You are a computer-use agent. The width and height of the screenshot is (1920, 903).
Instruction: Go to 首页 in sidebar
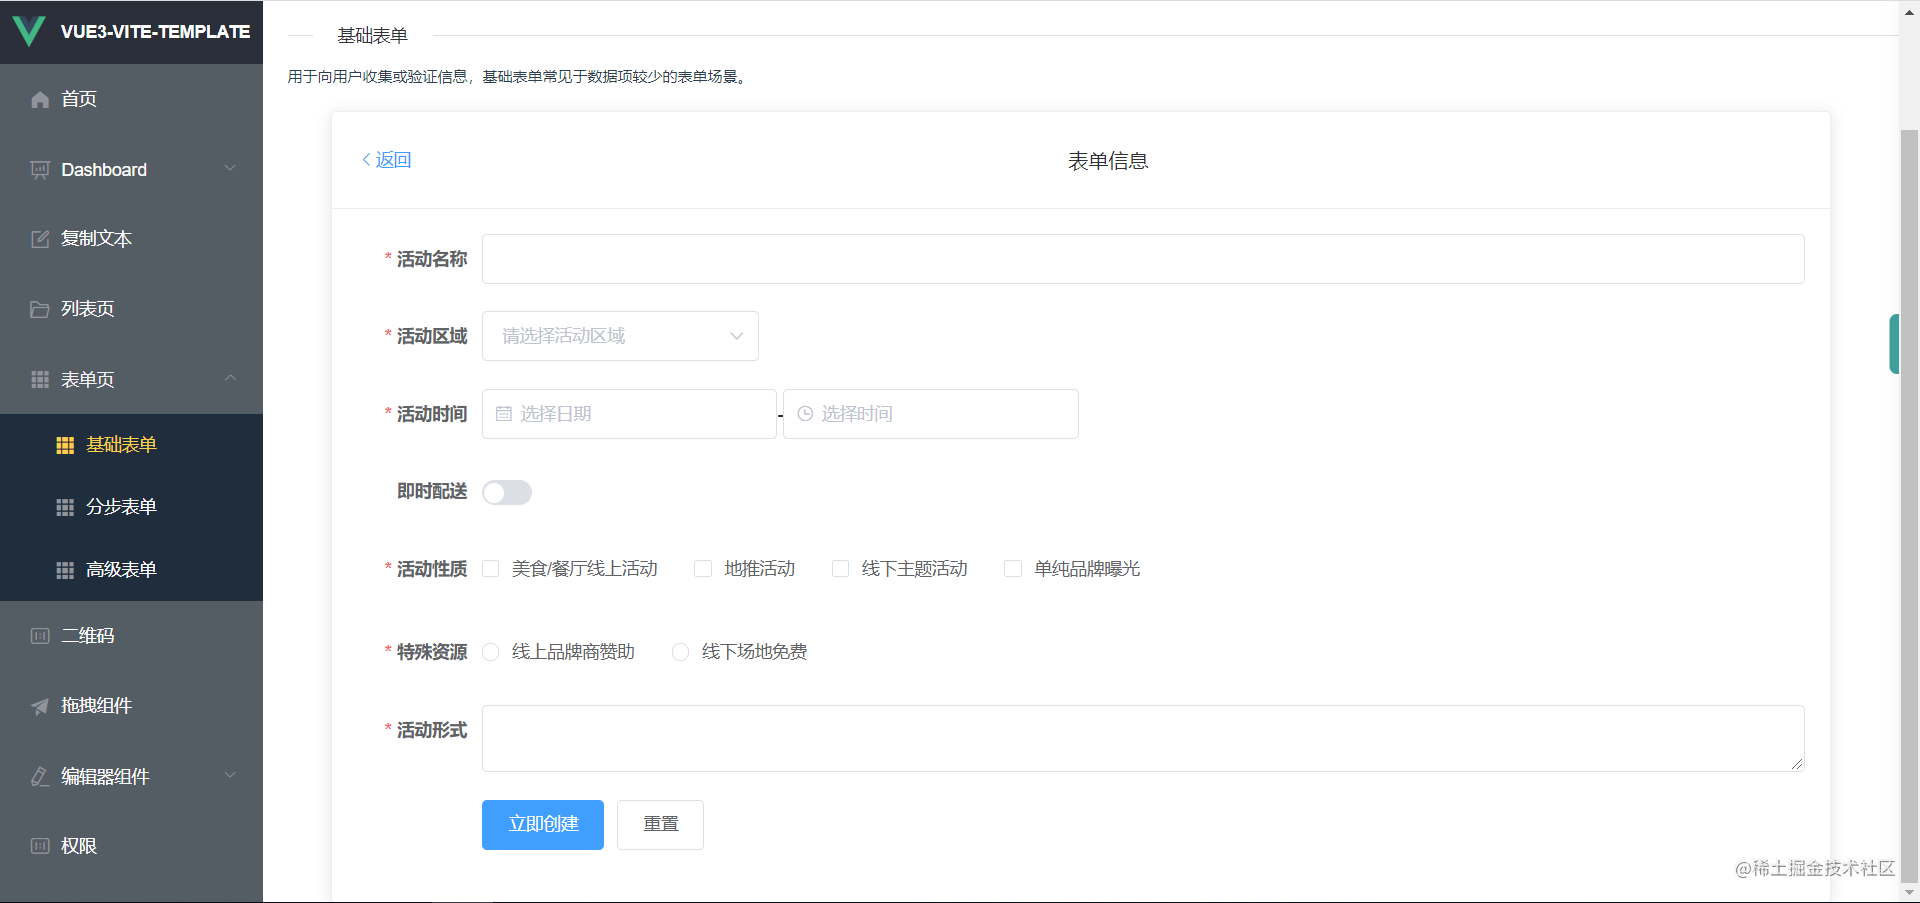point(131,99)
